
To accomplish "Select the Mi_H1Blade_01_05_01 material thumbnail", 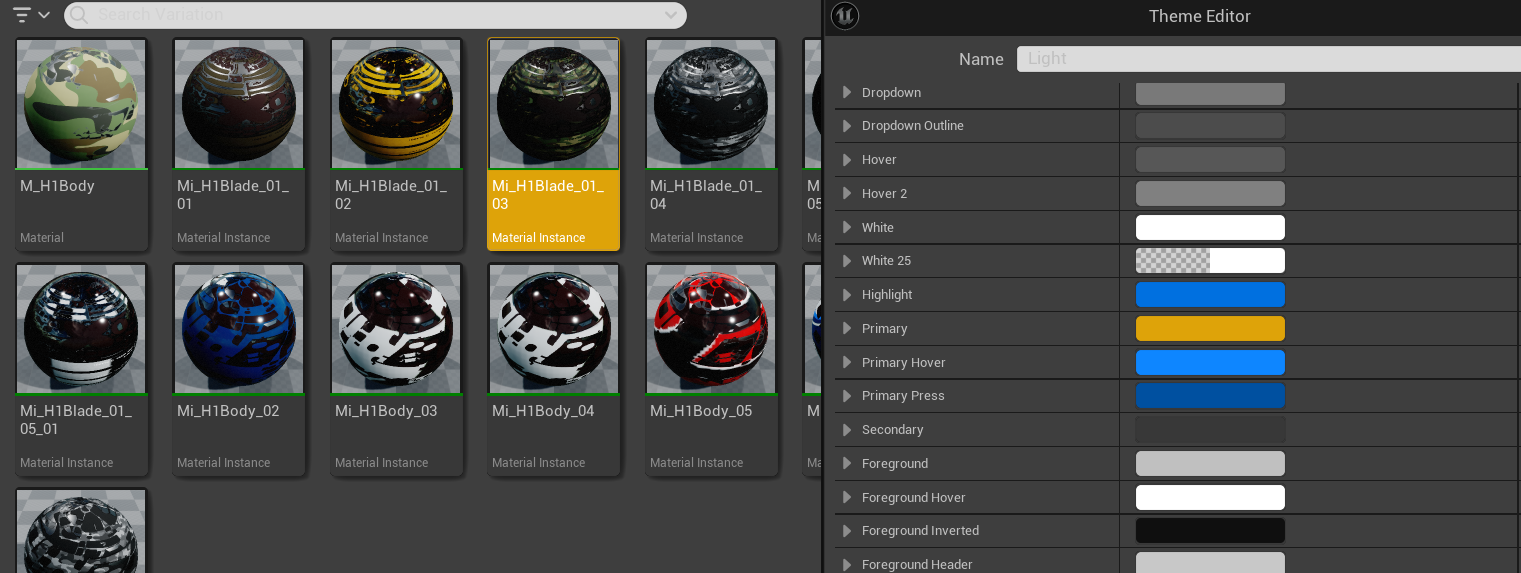I will tap(81, 329).
